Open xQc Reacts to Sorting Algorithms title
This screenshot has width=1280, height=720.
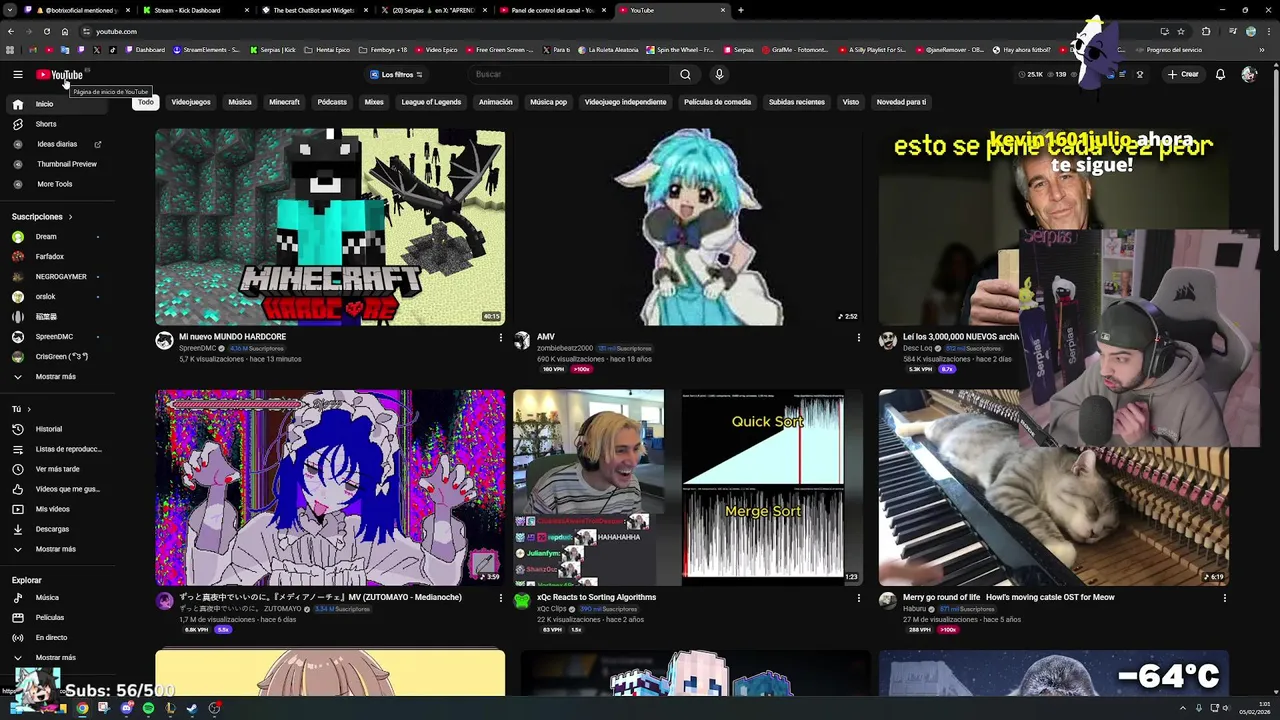(x=596, y=597)
